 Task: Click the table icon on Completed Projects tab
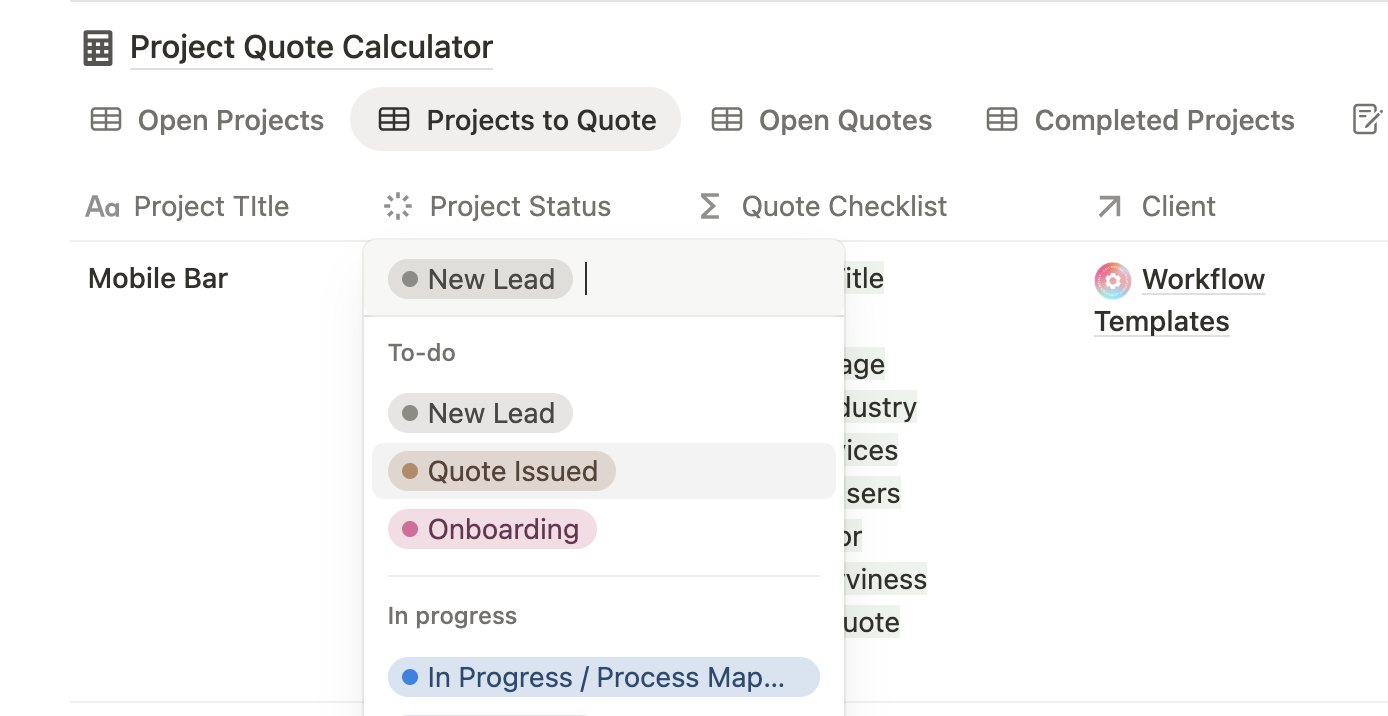click(1002, 121)
